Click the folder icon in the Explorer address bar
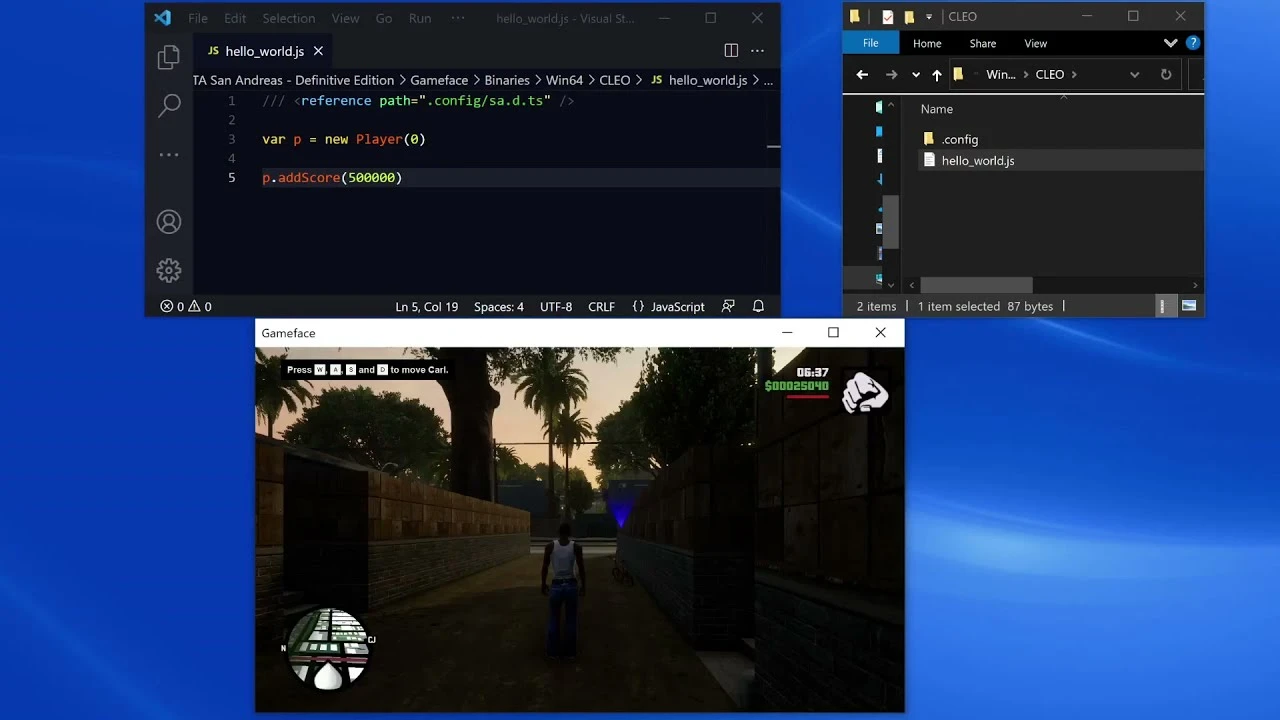Viewport: 1280px width, 720px height. tap(959, 75)
